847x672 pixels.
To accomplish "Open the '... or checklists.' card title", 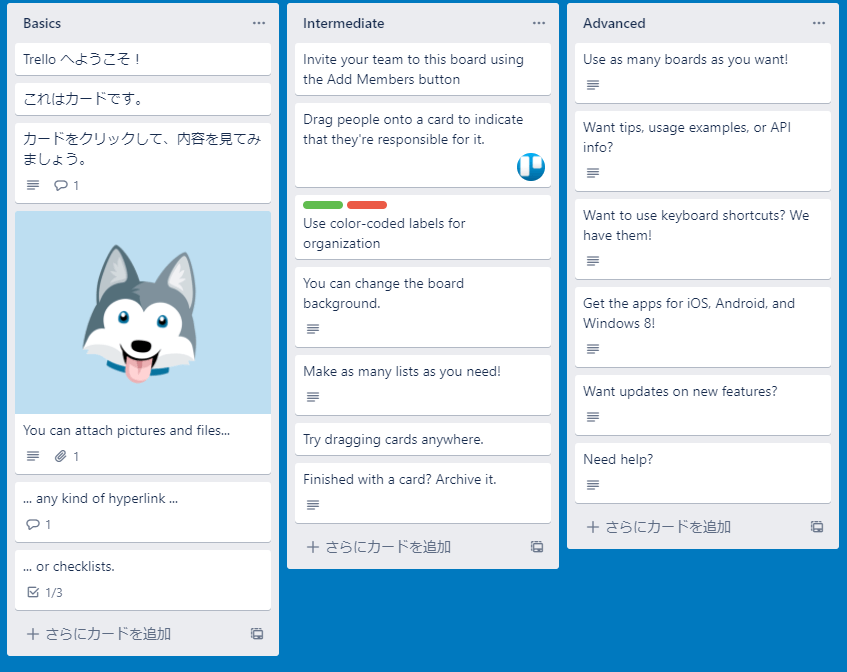I will 69,567.
